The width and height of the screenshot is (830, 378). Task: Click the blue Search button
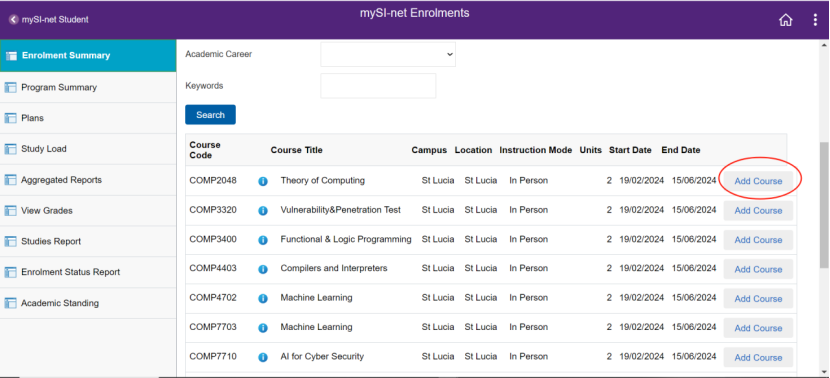pos(210,115)
